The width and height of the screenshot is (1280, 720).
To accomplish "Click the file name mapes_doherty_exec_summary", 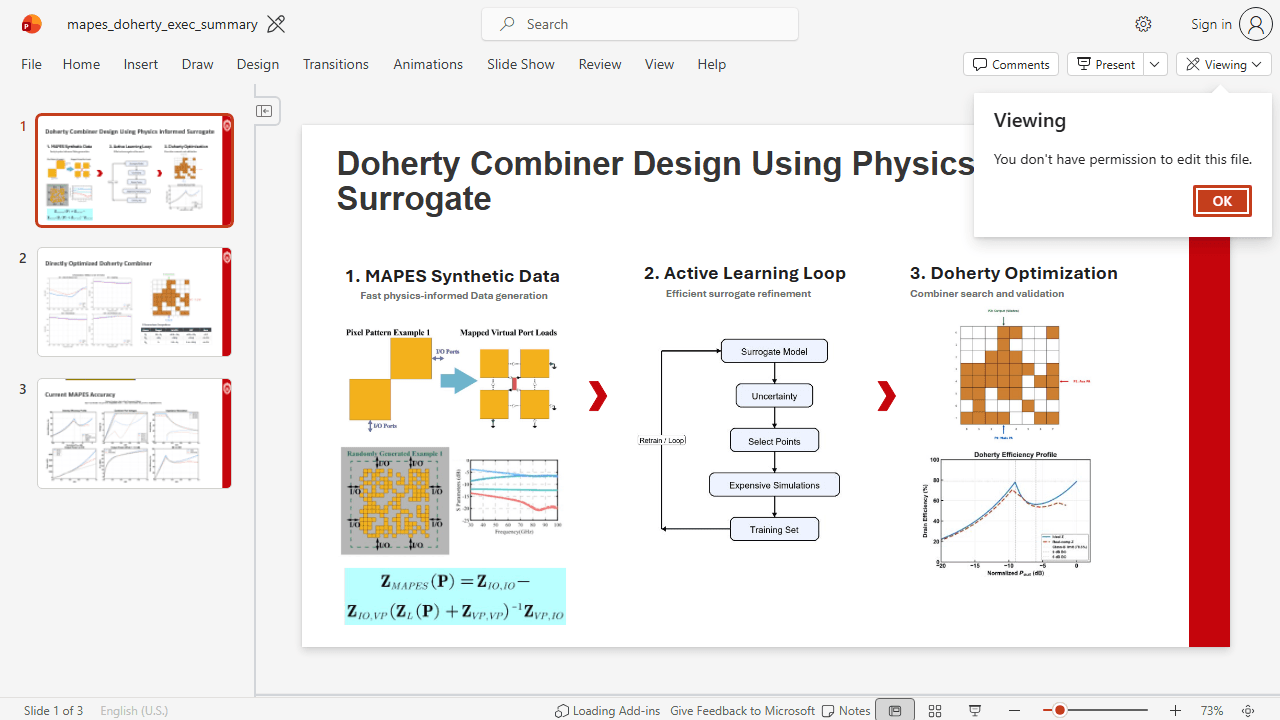I will click(162, 24).
